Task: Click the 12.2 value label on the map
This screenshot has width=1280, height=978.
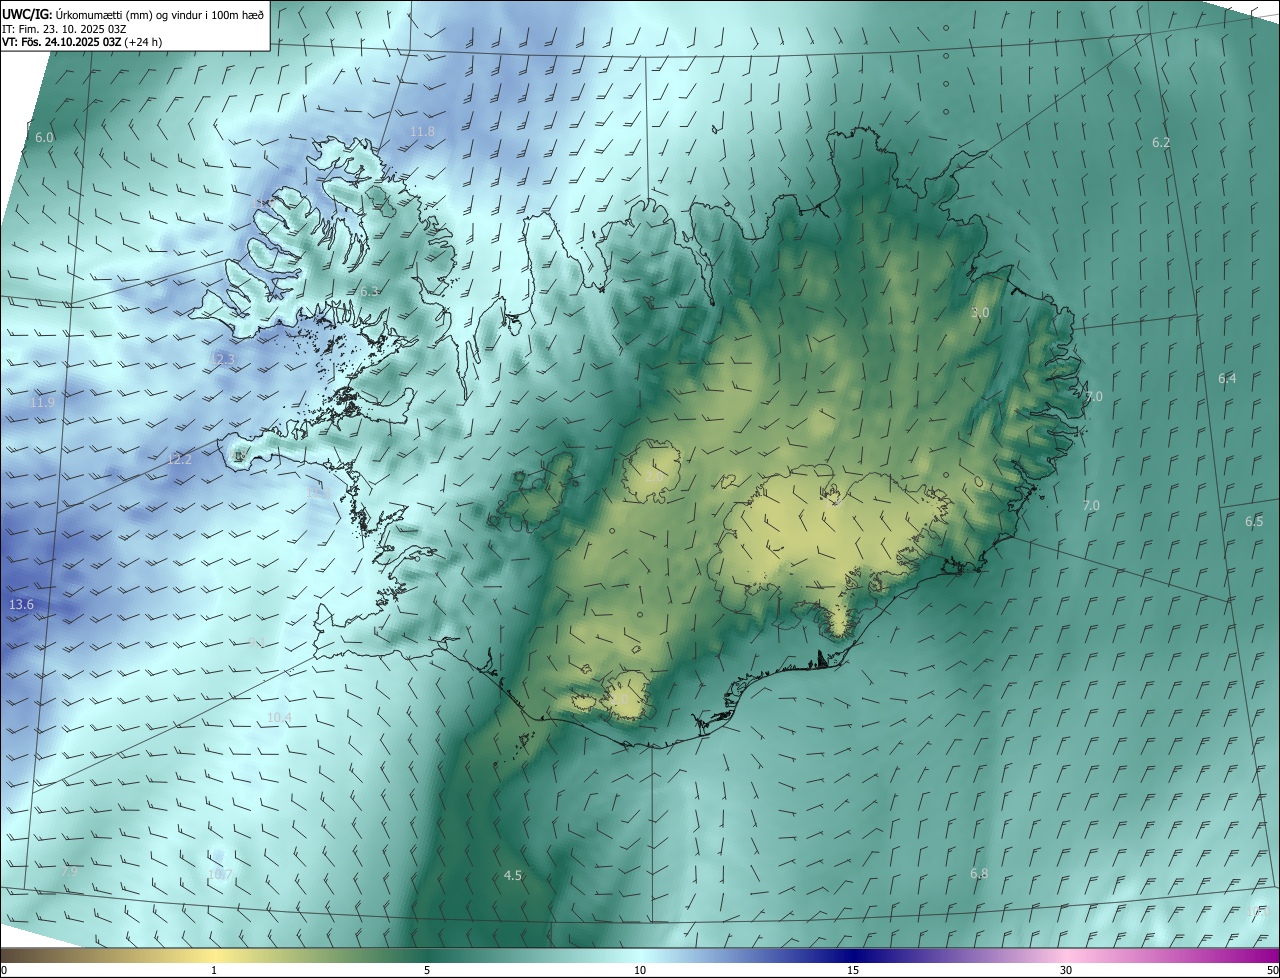Action: pos(179,460)
